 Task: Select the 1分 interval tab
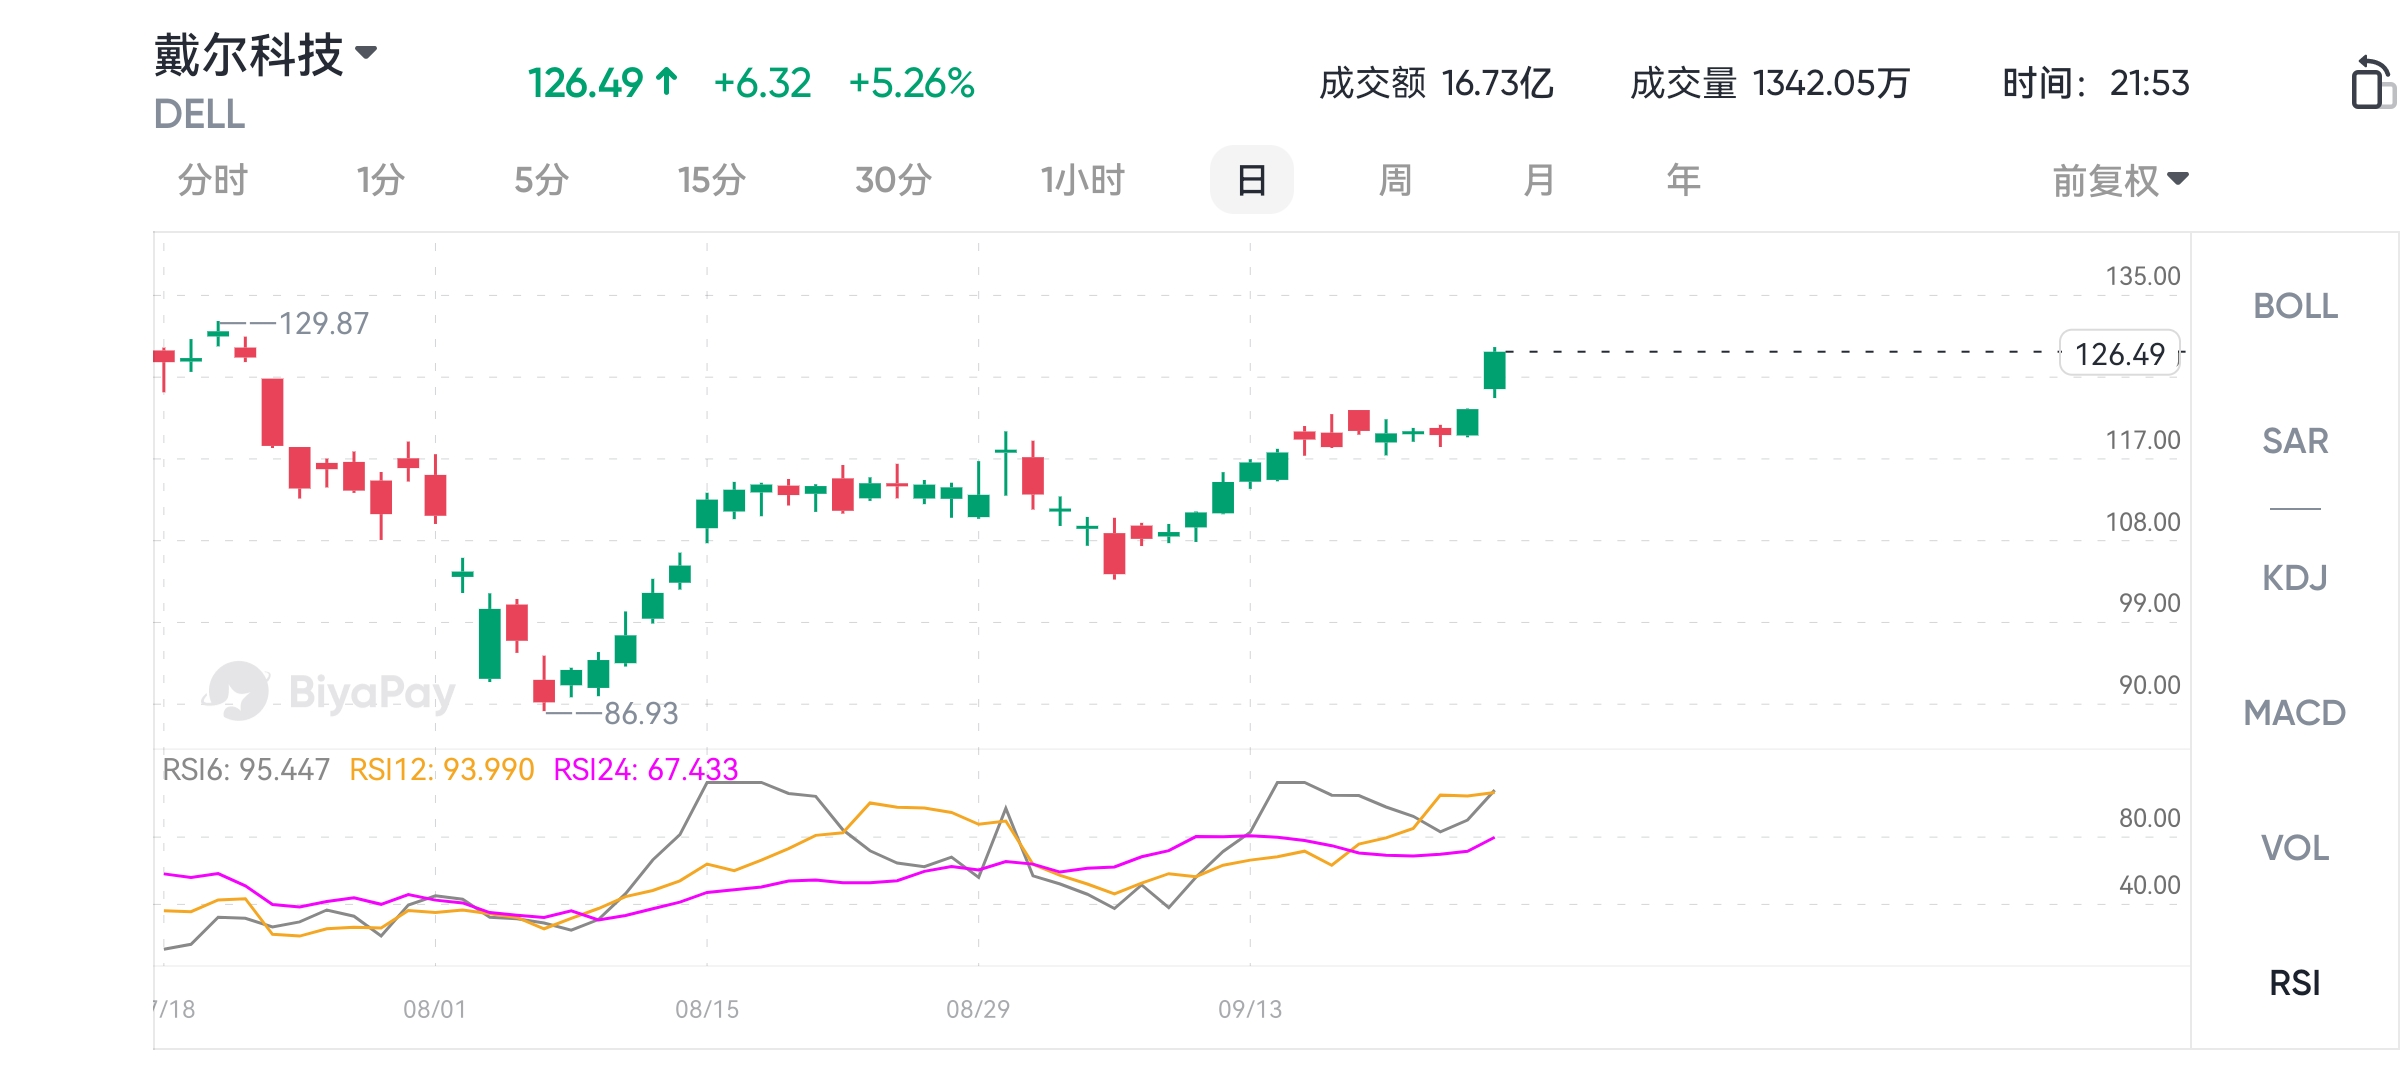(381, 180)
